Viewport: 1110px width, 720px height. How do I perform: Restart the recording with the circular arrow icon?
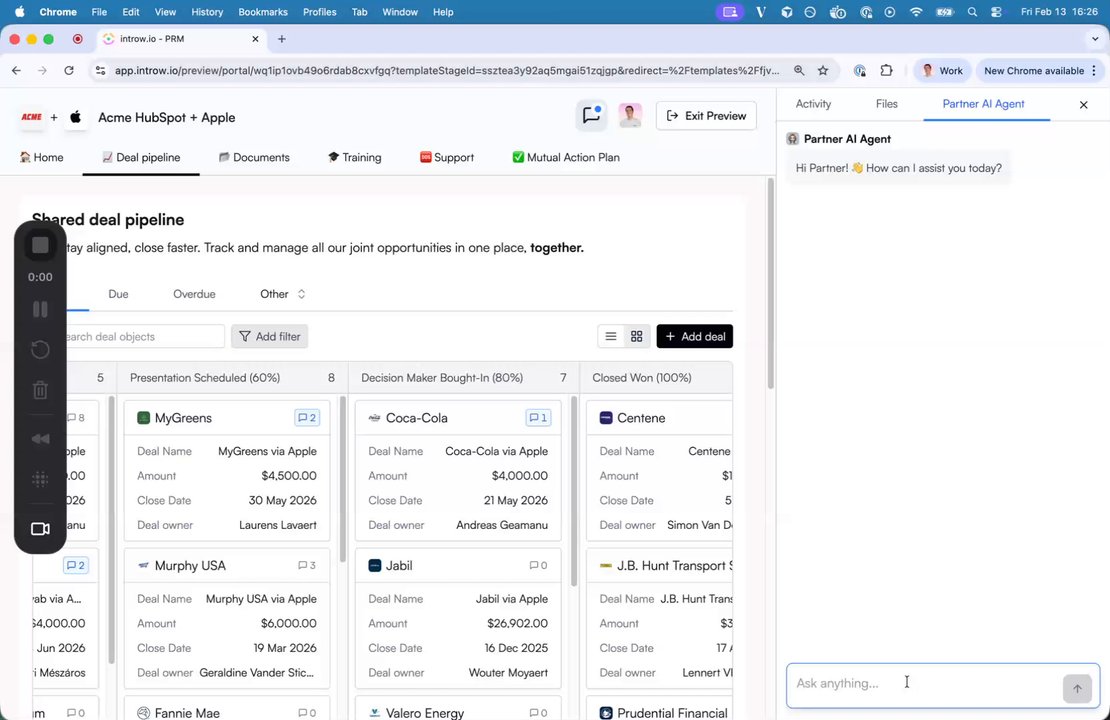pos(40,349)
